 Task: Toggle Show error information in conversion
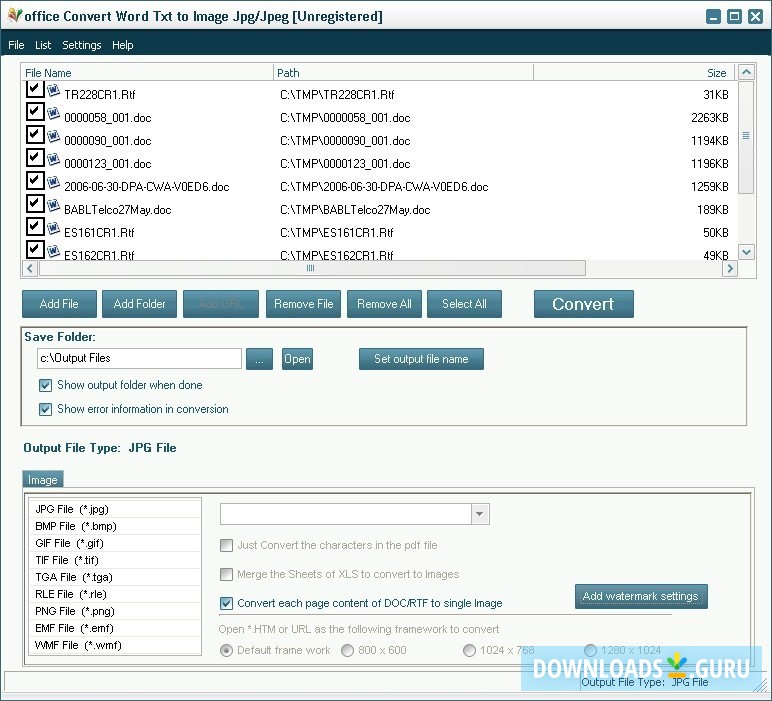click(x=45, y=410)
